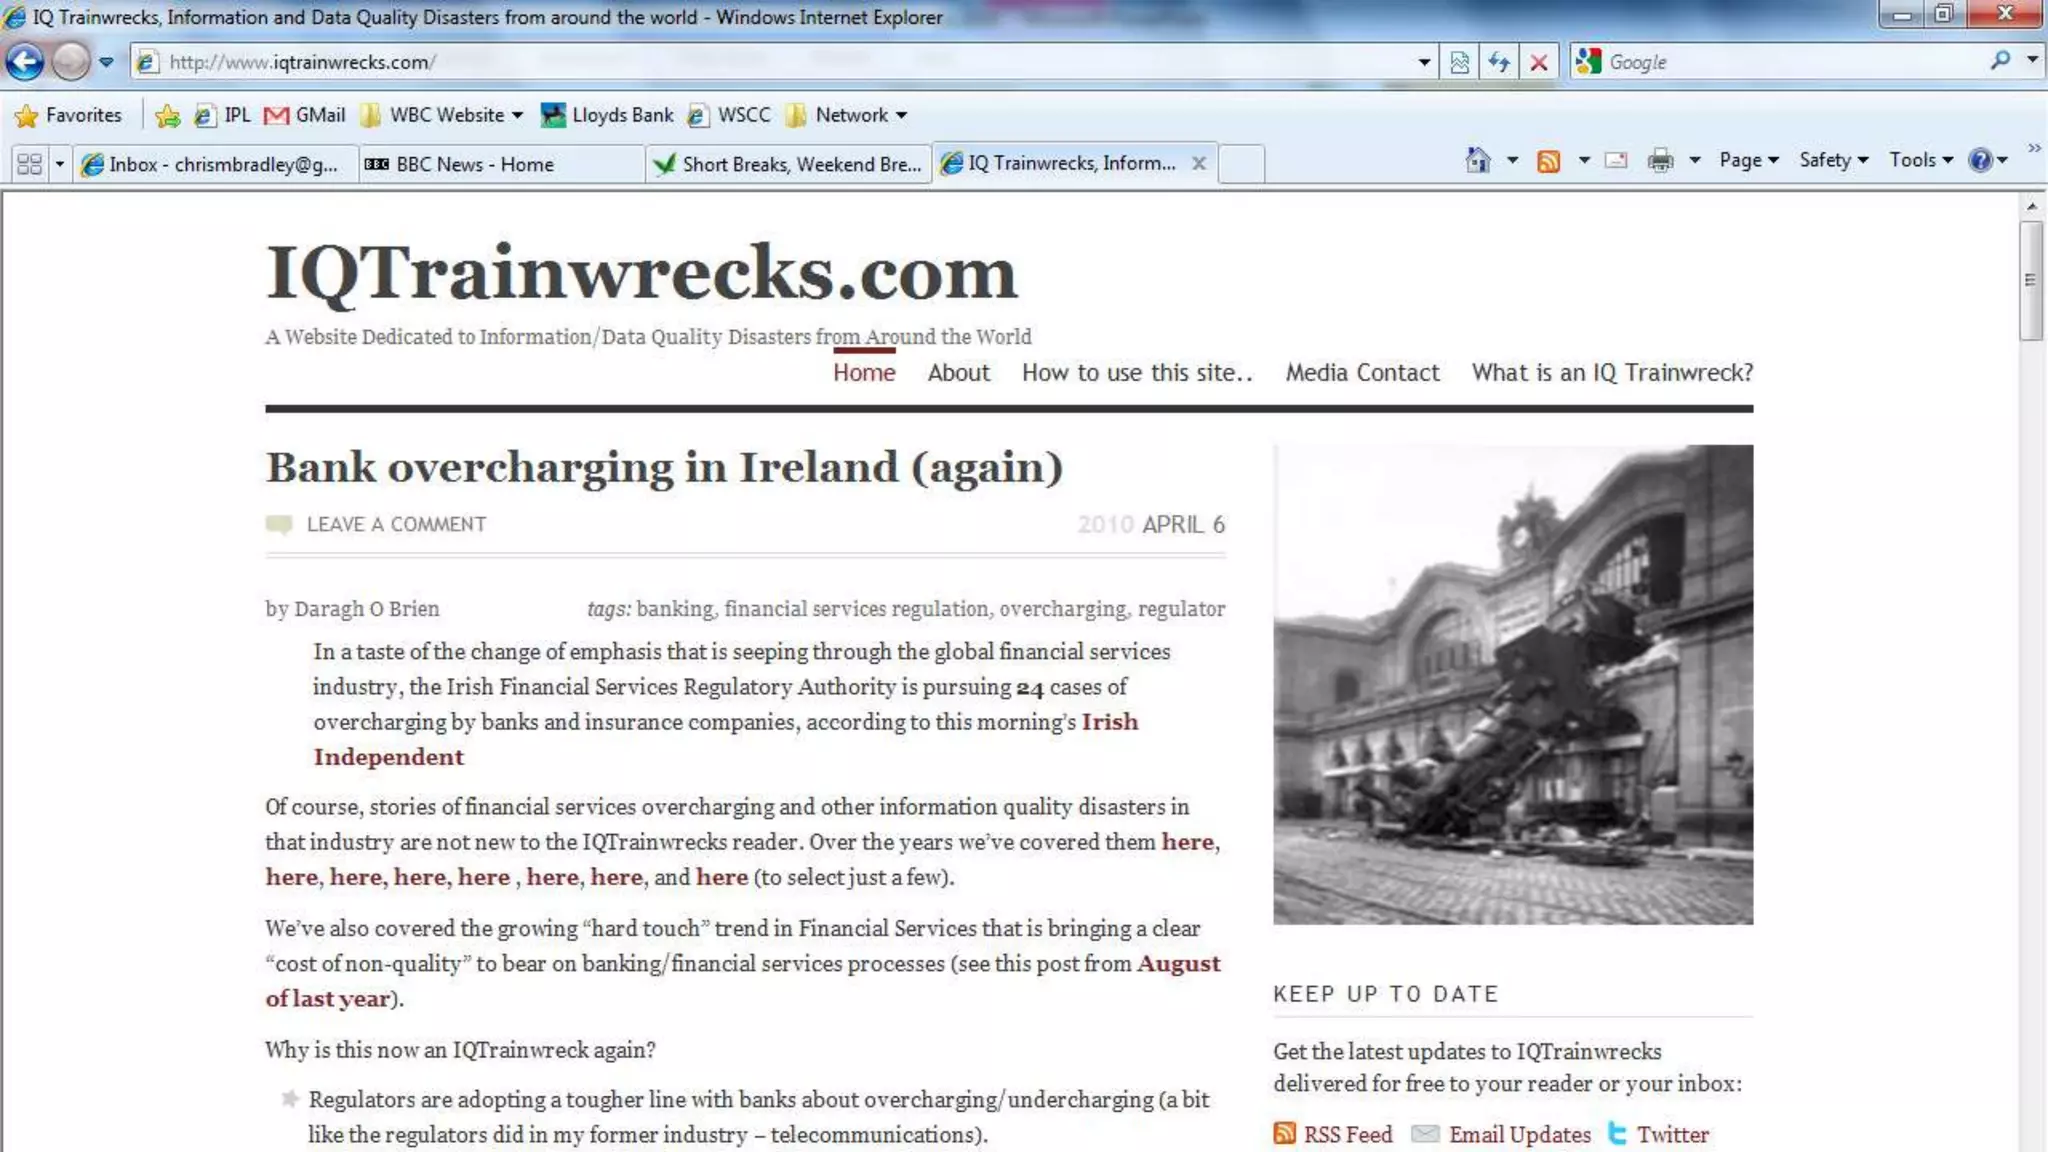Open the Tools menu
The width and height of the screenshot is (2048, 1152).
click(1920, 160)
